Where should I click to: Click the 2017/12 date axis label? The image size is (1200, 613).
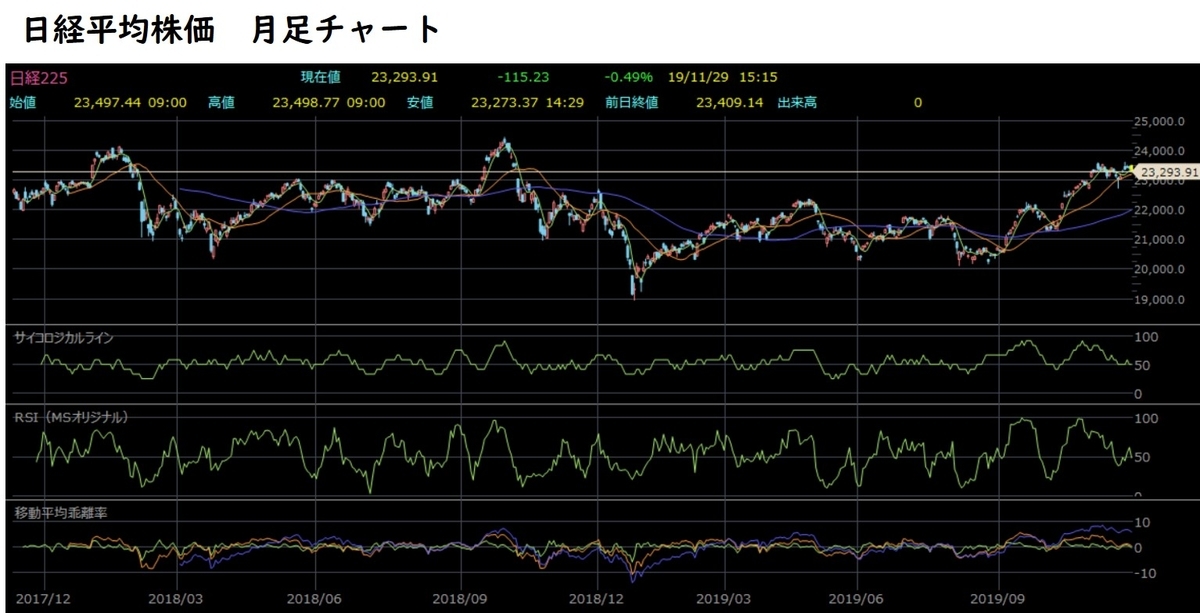(x=42, y=600)
